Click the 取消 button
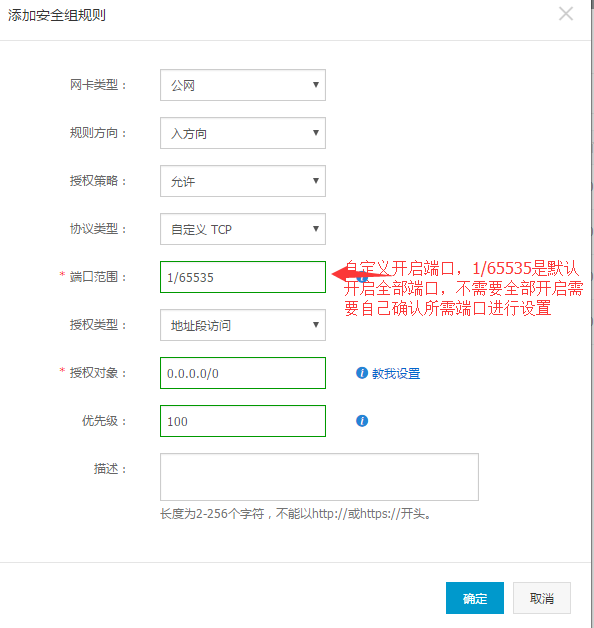 (542, 598)
